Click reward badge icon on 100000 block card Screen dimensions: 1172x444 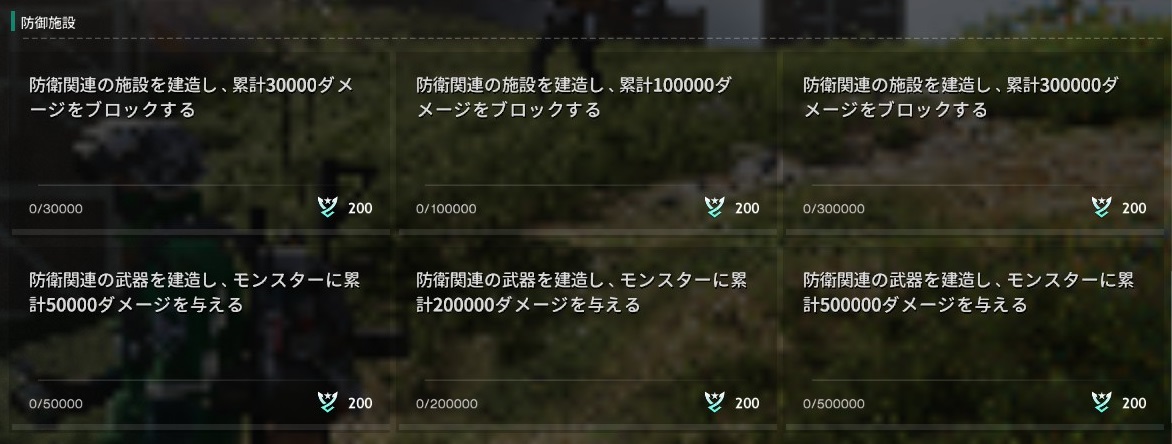715,207
